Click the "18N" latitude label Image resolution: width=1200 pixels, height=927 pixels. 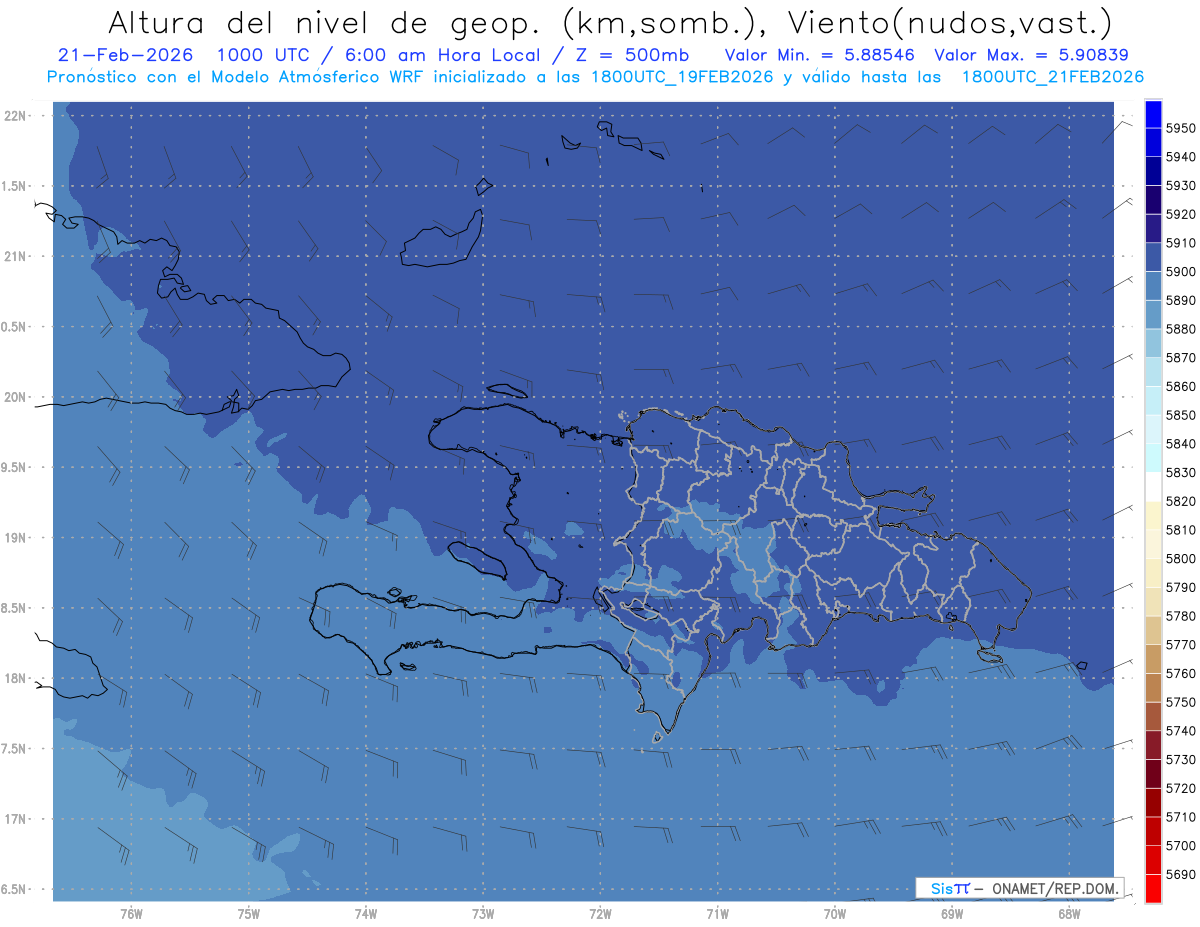coord(16,679)
